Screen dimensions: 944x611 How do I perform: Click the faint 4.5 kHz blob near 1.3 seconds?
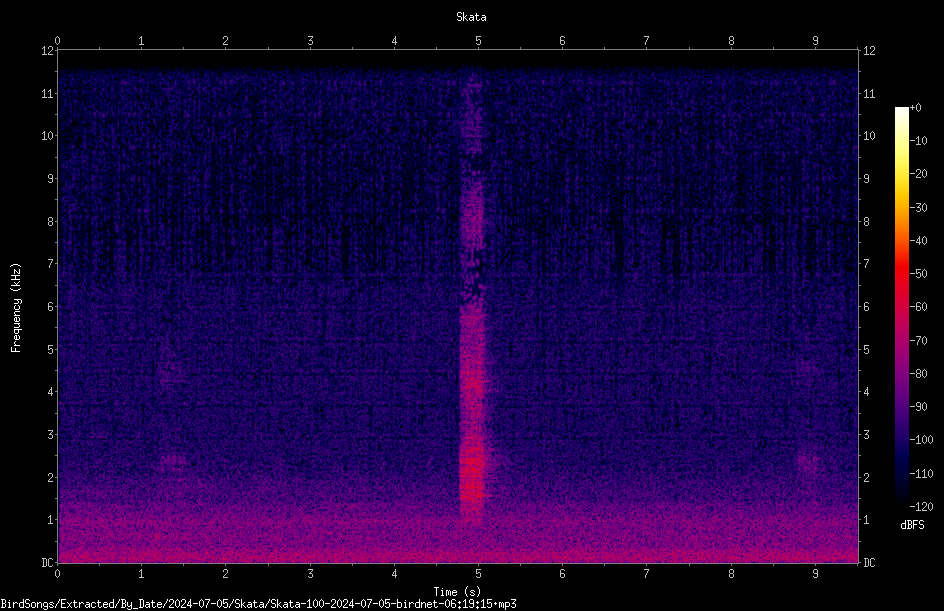click(172, 370)
